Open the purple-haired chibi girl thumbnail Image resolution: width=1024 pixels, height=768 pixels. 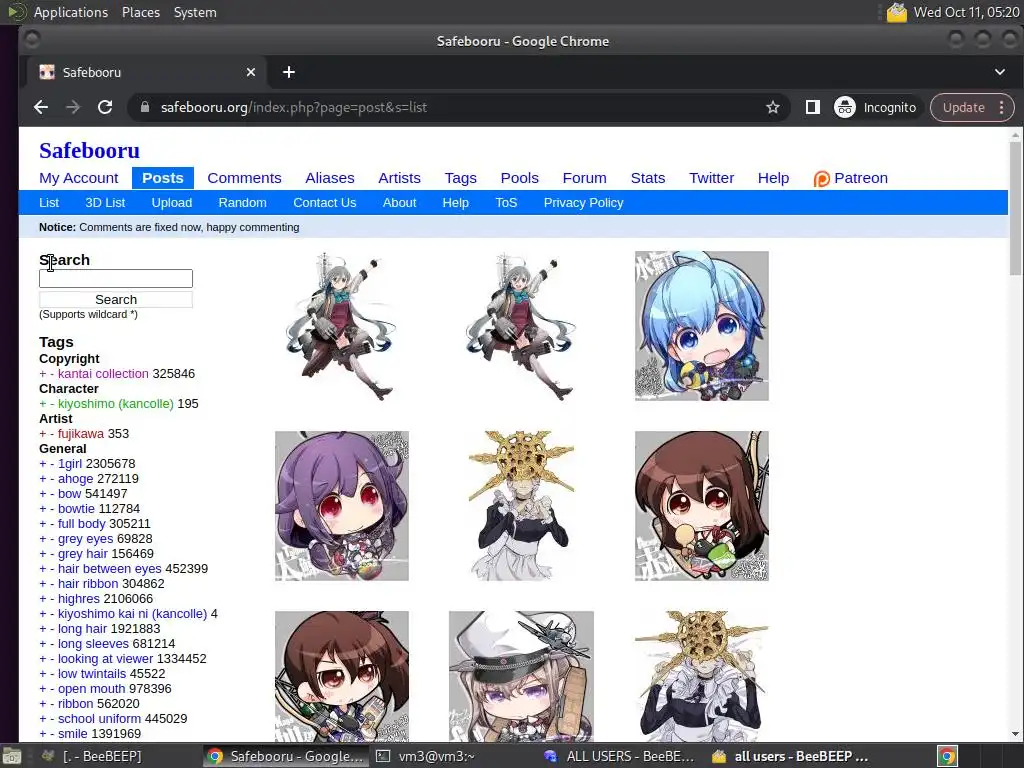(342, 506)
